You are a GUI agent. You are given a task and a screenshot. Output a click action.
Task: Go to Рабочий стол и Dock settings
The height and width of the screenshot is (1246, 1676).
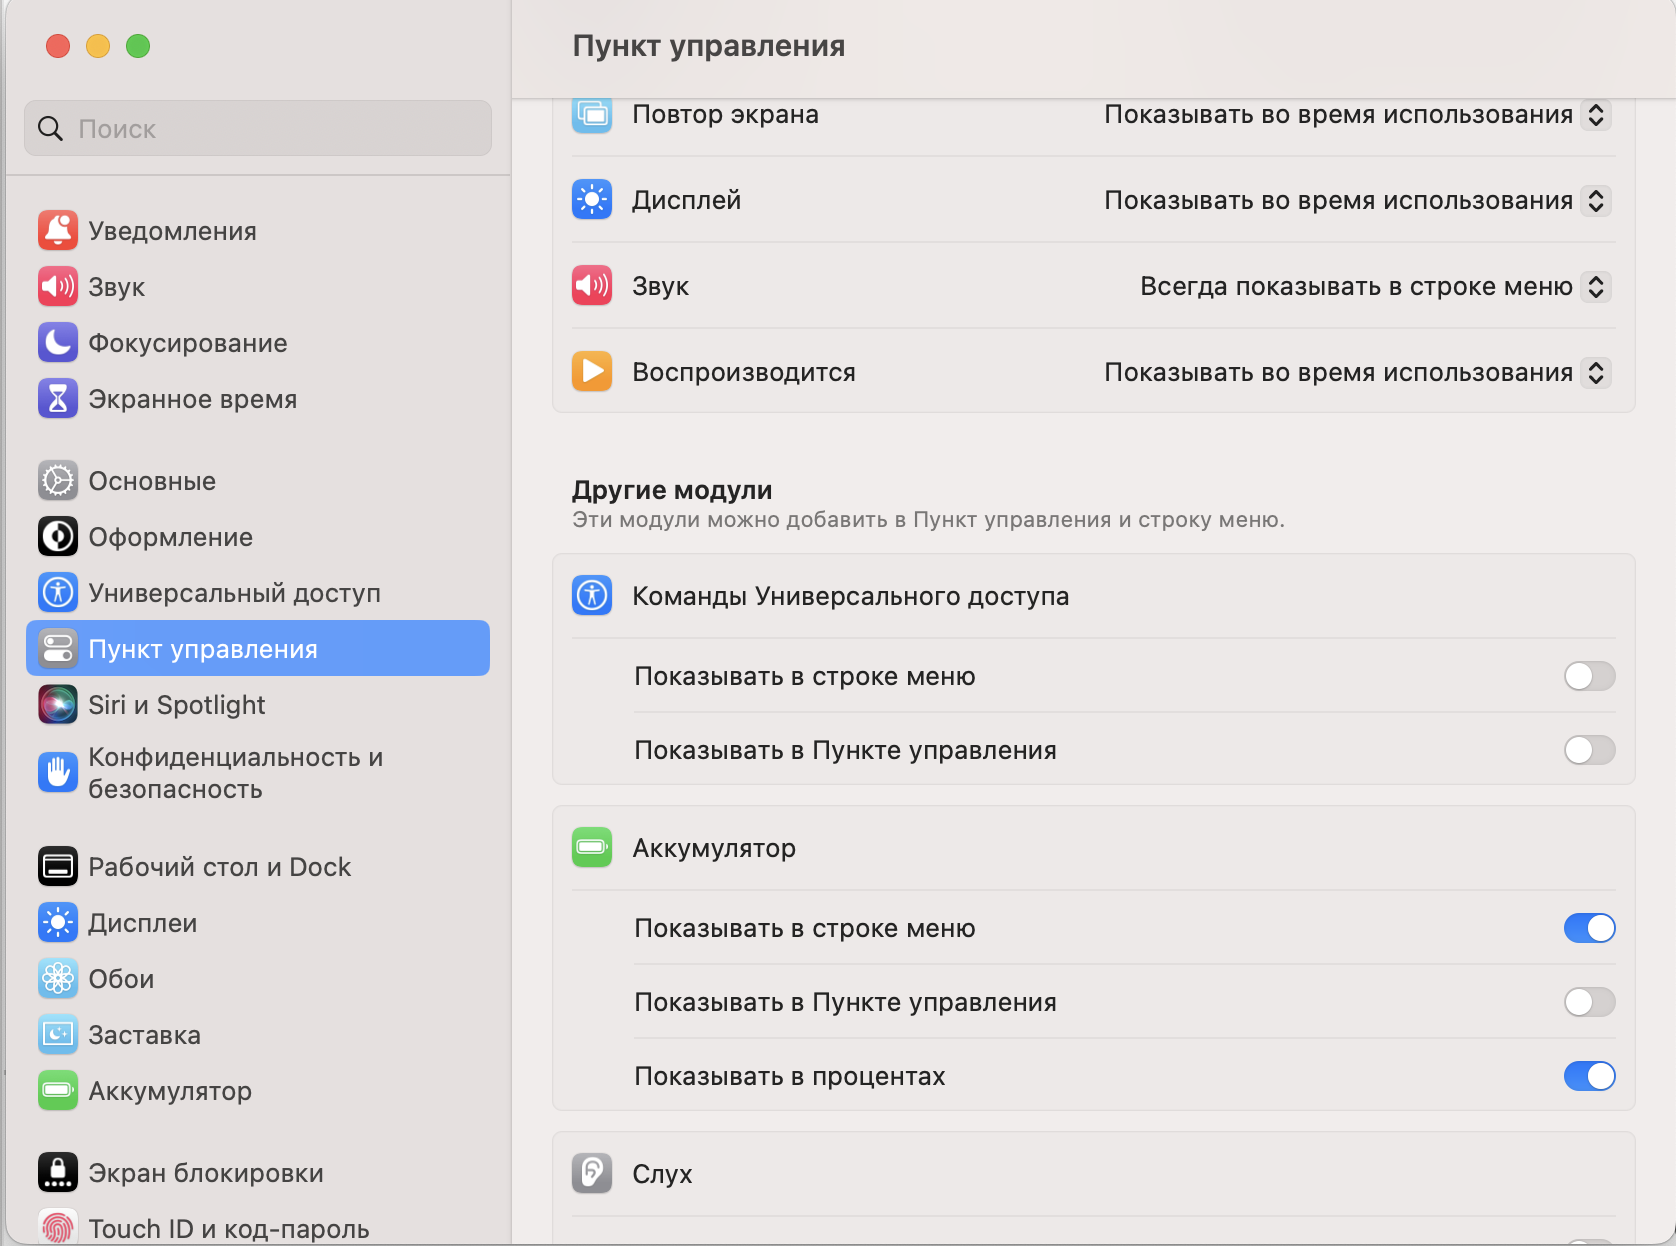click(219, 867)
